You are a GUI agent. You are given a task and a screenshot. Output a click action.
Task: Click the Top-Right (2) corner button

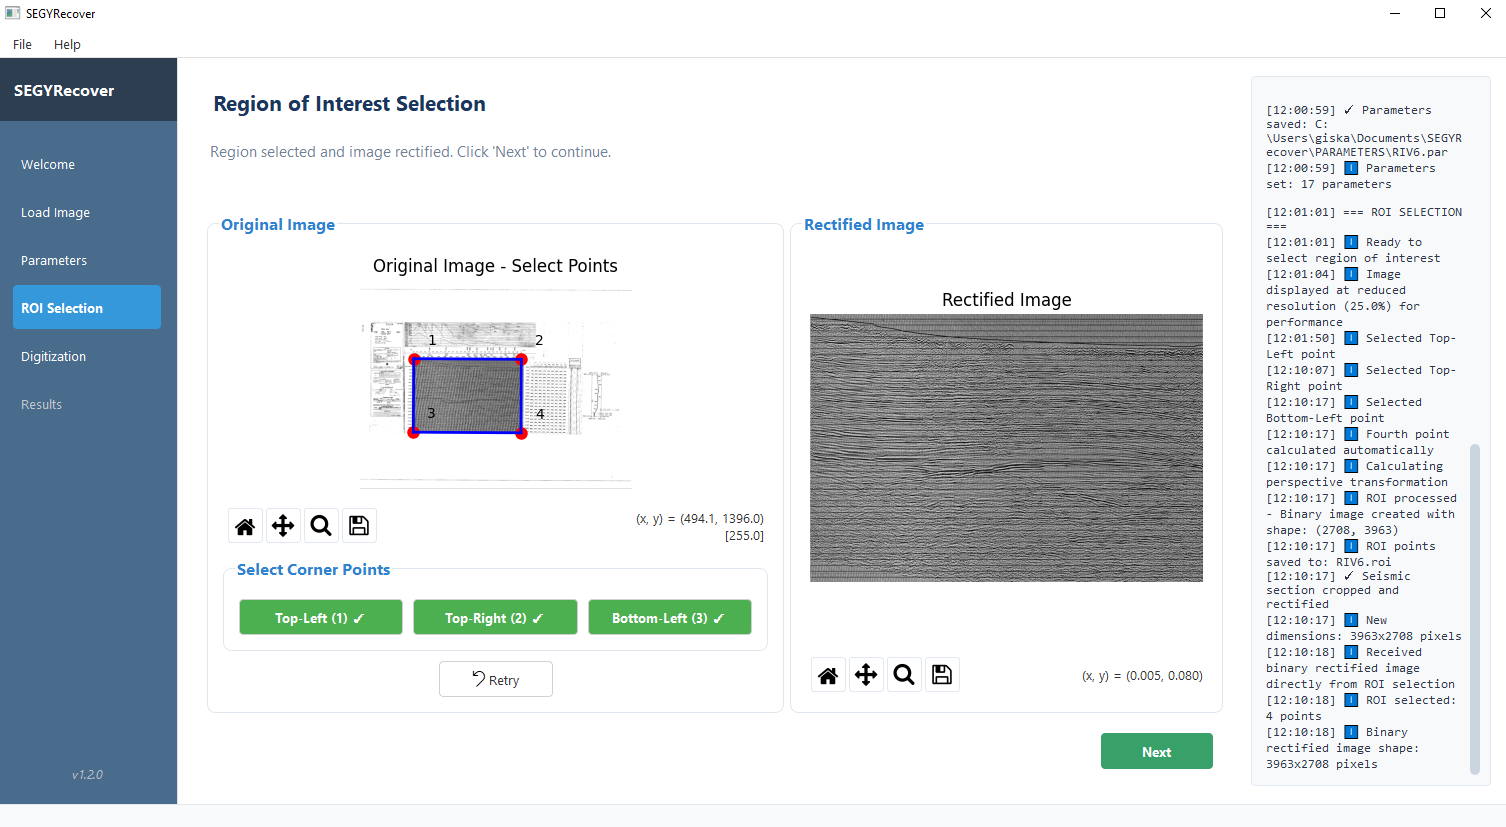click(x=495, y=617)
